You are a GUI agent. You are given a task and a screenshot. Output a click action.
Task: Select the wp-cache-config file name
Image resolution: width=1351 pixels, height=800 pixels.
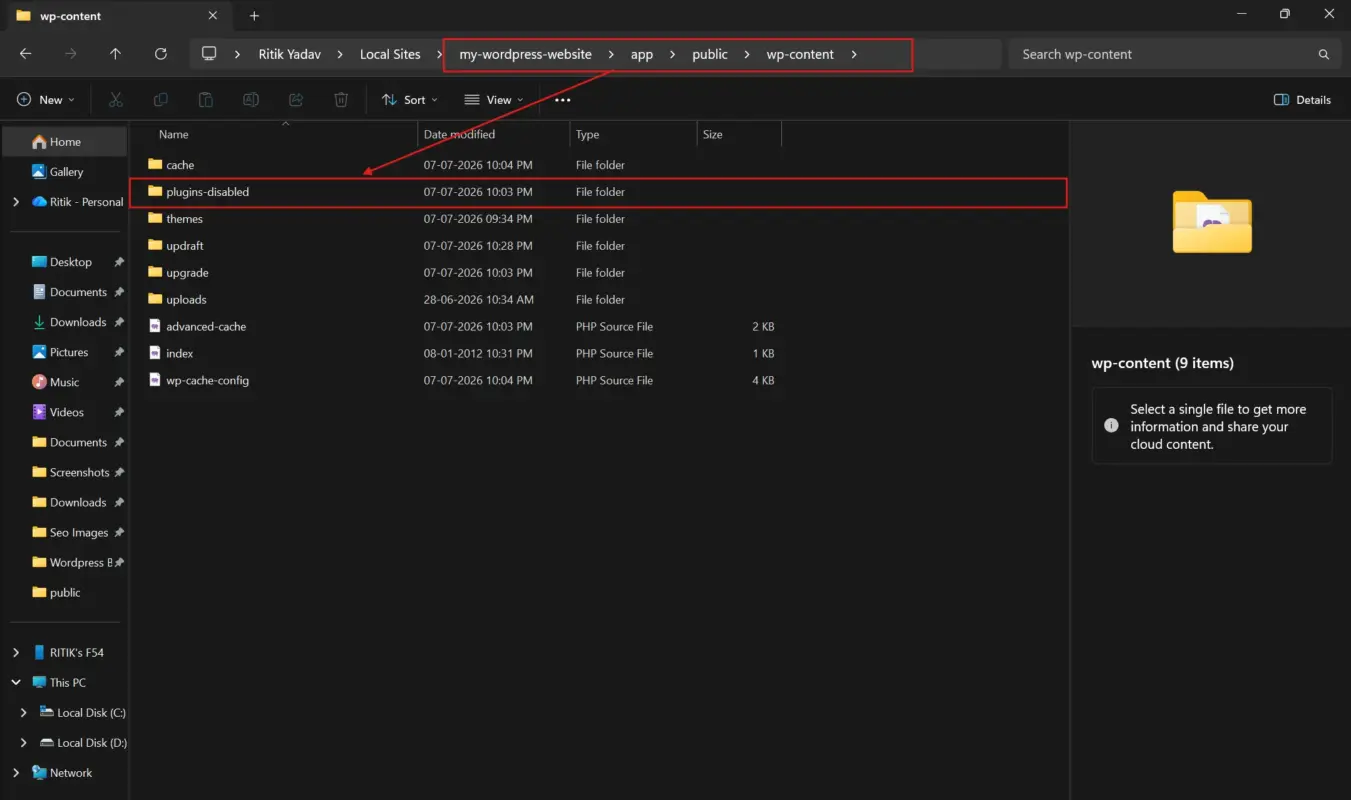pyautogui.click(x=207, y=380)
